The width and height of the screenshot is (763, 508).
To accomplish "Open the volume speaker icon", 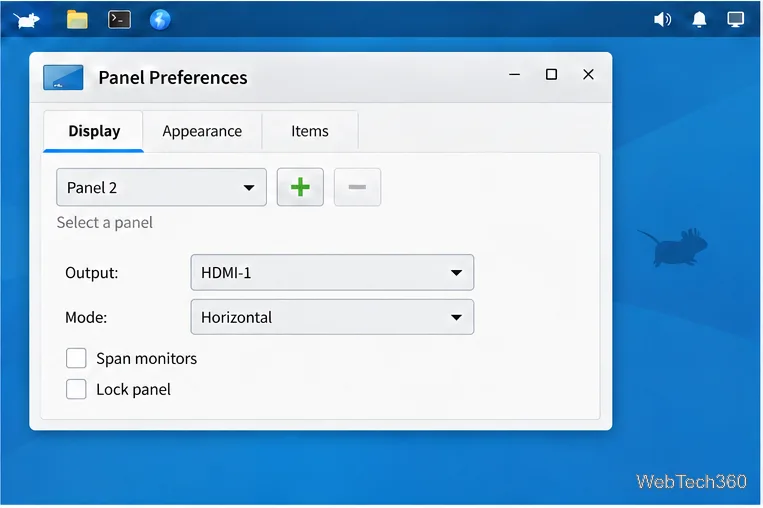I will coord(662,19).
